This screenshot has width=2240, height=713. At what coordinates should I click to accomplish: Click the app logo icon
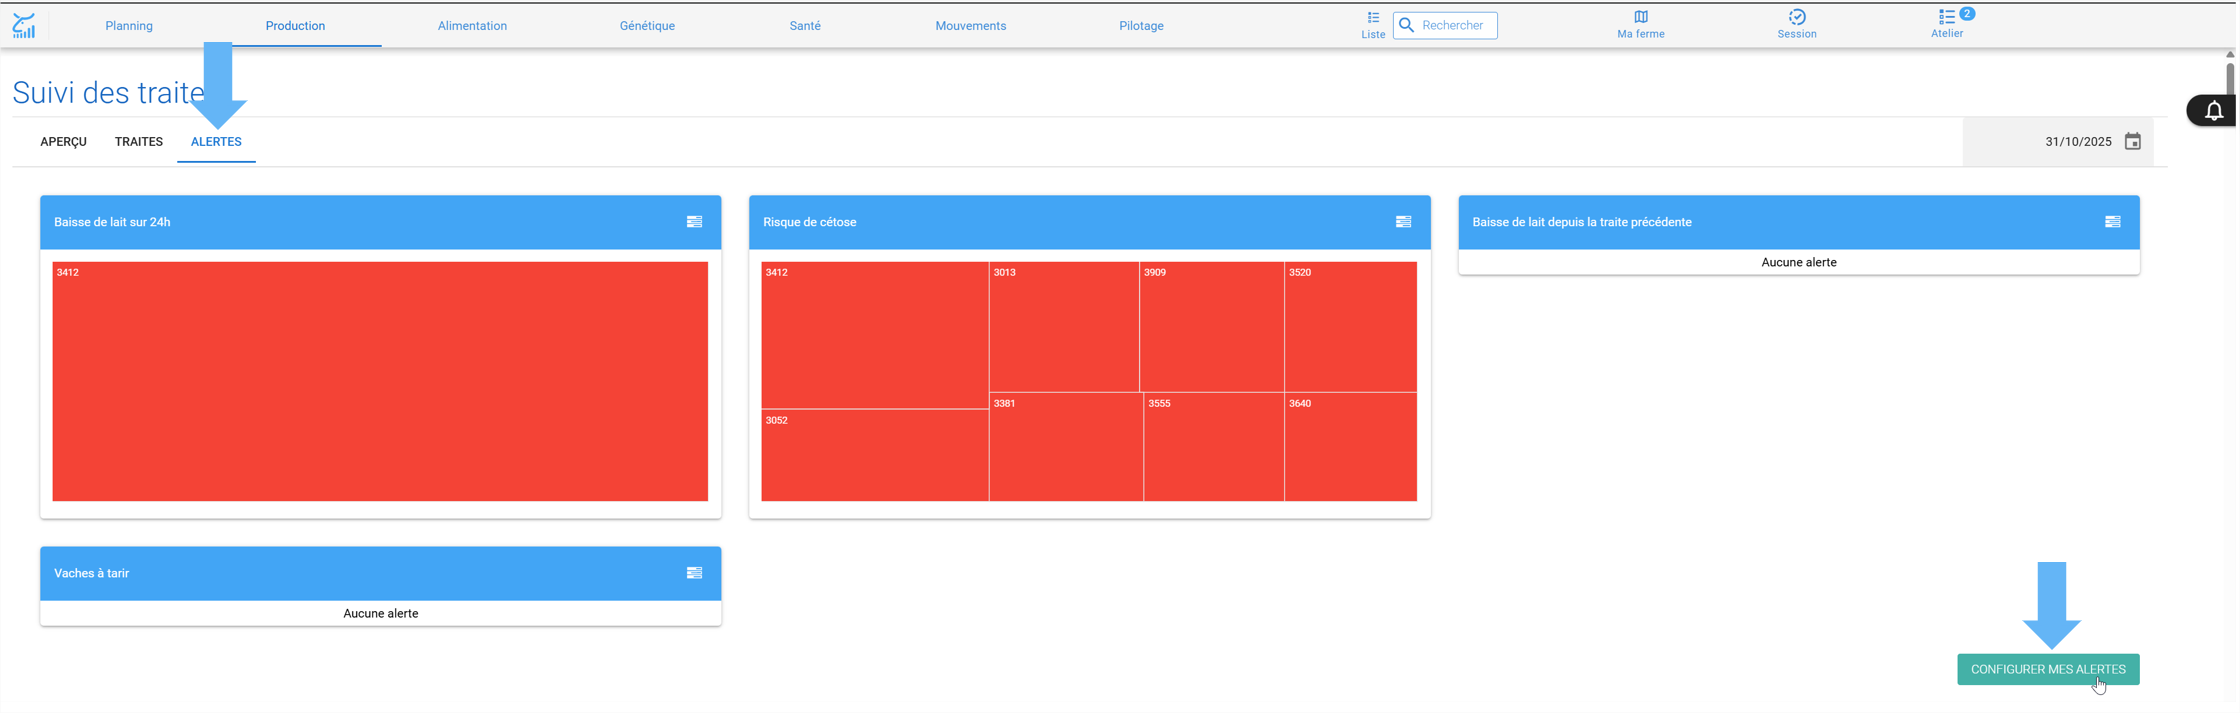coord(24,25)
